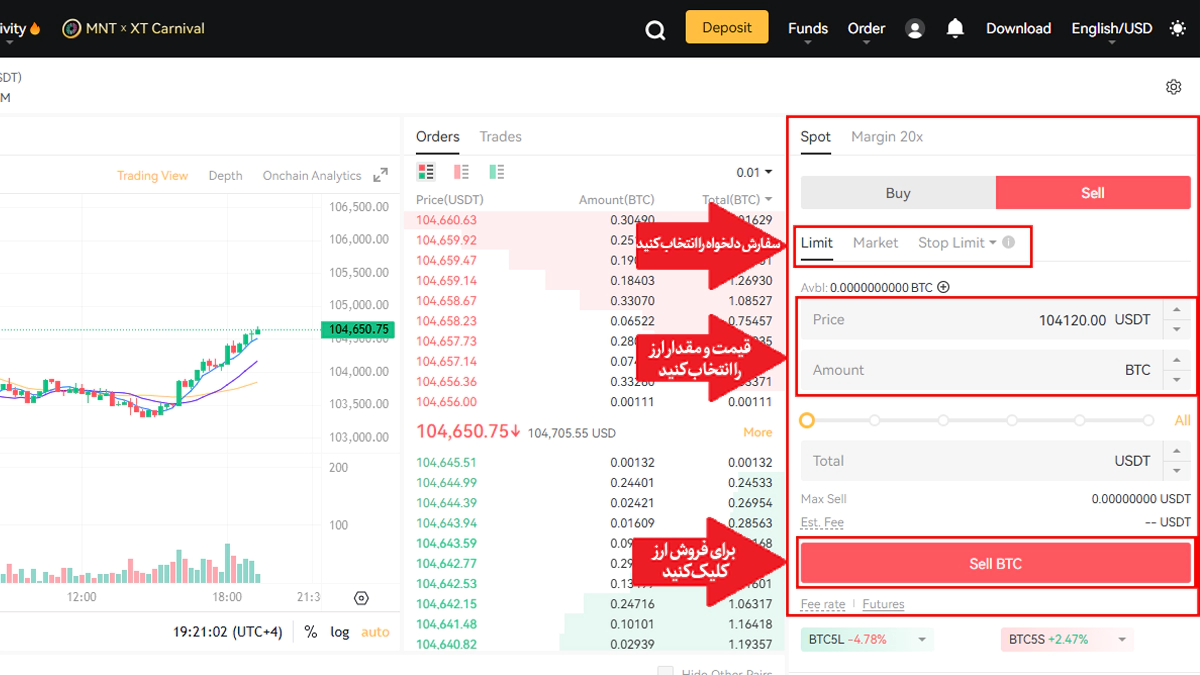Click the Download link
The image size is (1200, 675).
click(x=1018, y=29)
